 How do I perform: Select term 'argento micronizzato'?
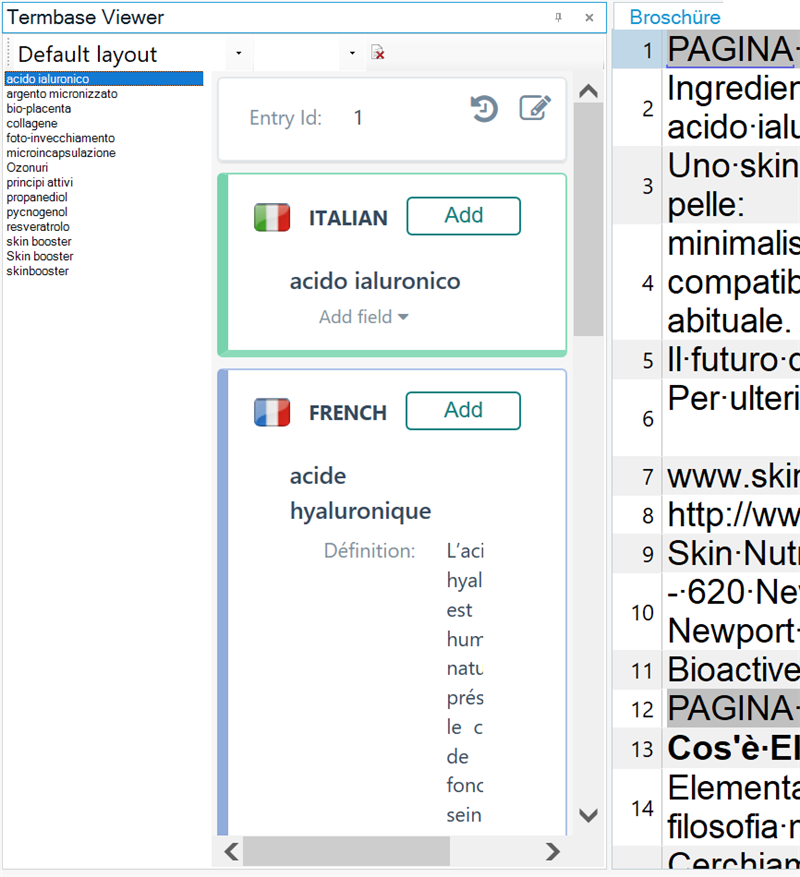tap(62, 94)
